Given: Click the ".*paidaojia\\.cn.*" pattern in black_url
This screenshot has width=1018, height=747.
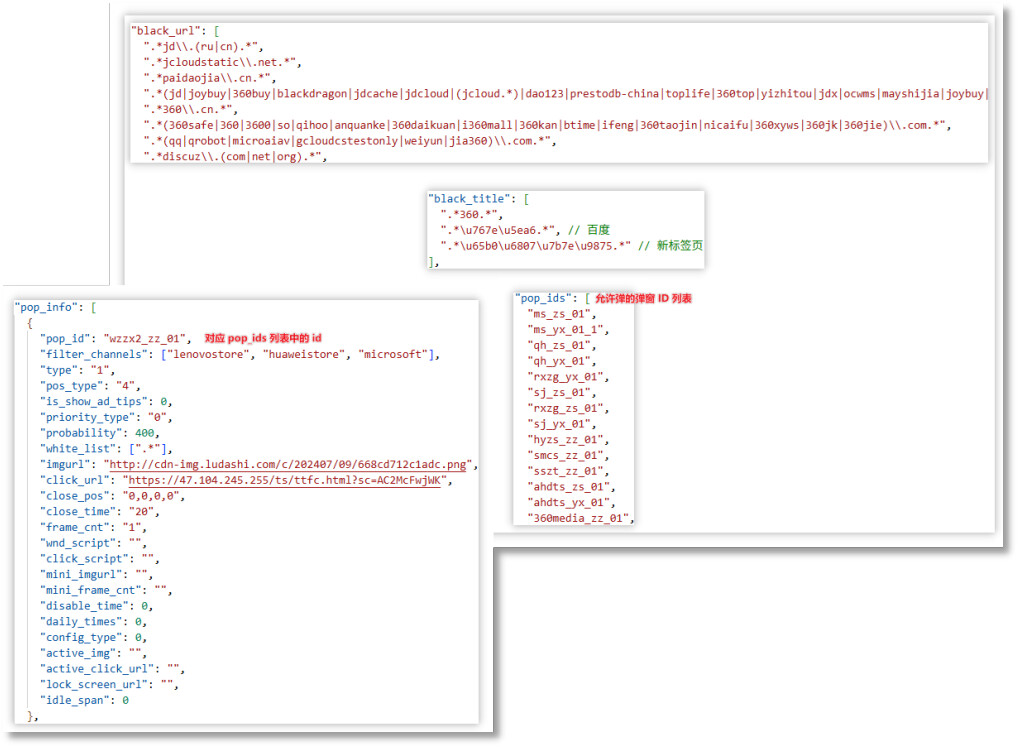Looking at the screenshot, I should pos(209,78).
